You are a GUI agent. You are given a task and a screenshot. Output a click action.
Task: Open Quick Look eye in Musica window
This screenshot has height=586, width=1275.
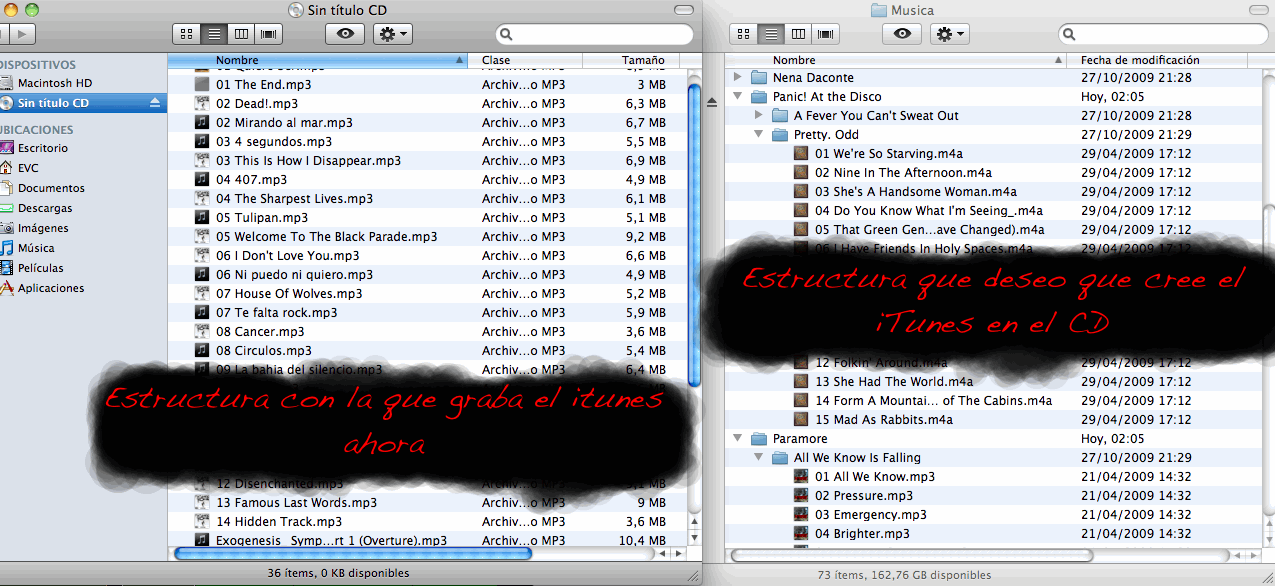pyautogui.click(x=902, y=34)
